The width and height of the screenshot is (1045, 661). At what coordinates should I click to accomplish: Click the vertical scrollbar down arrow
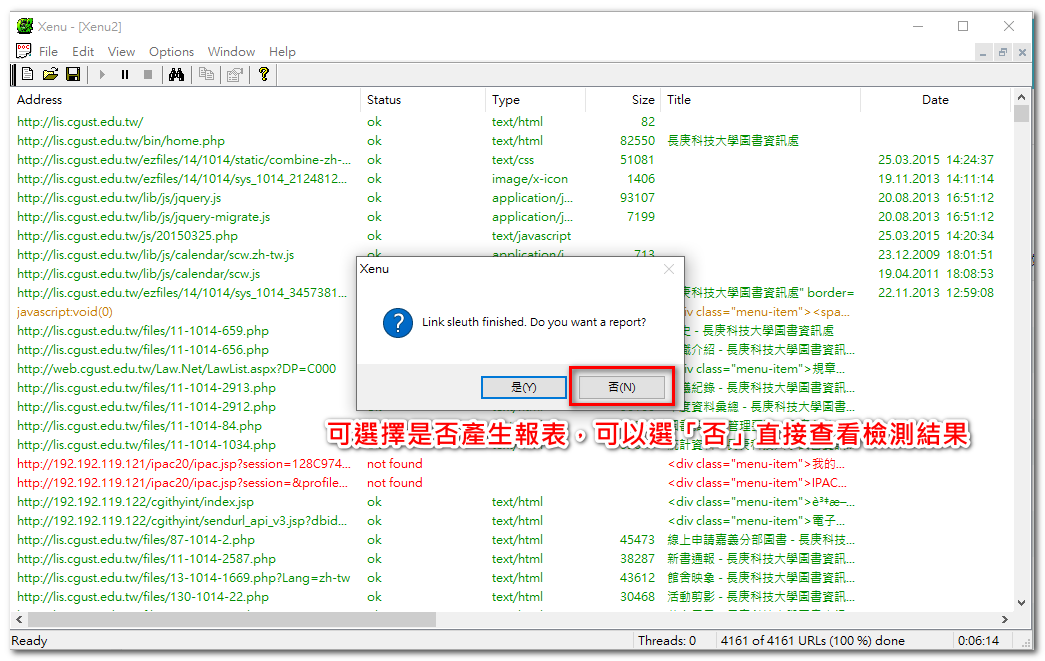point(1021,602)
